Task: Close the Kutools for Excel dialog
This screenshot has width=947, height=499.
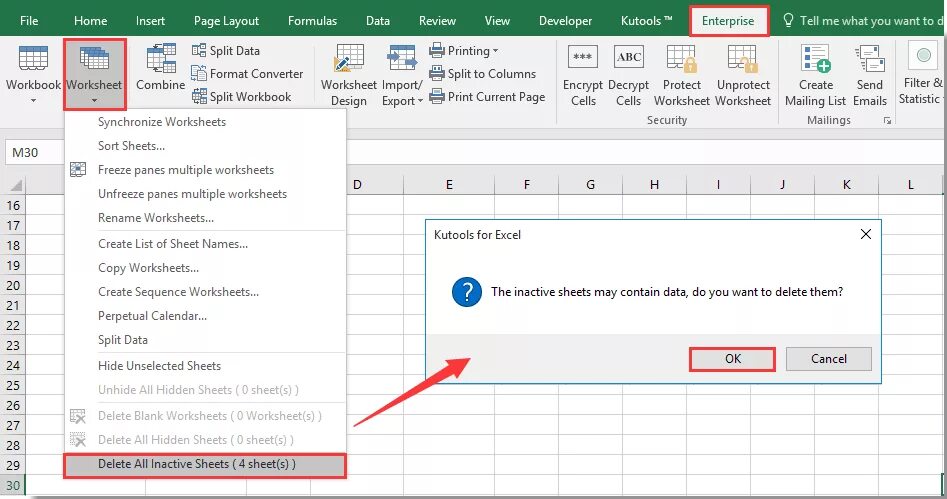Action: (865, 234)
